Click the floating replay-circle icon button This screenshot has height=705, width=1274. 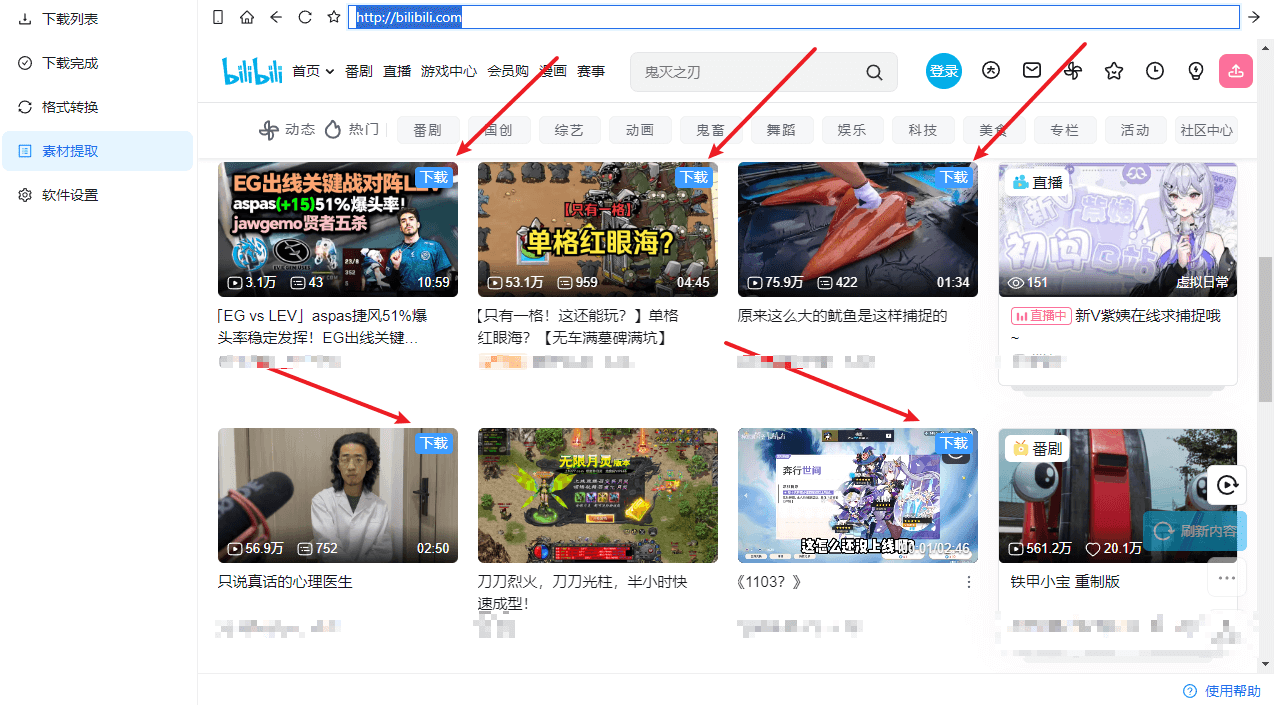point(1227,486)
